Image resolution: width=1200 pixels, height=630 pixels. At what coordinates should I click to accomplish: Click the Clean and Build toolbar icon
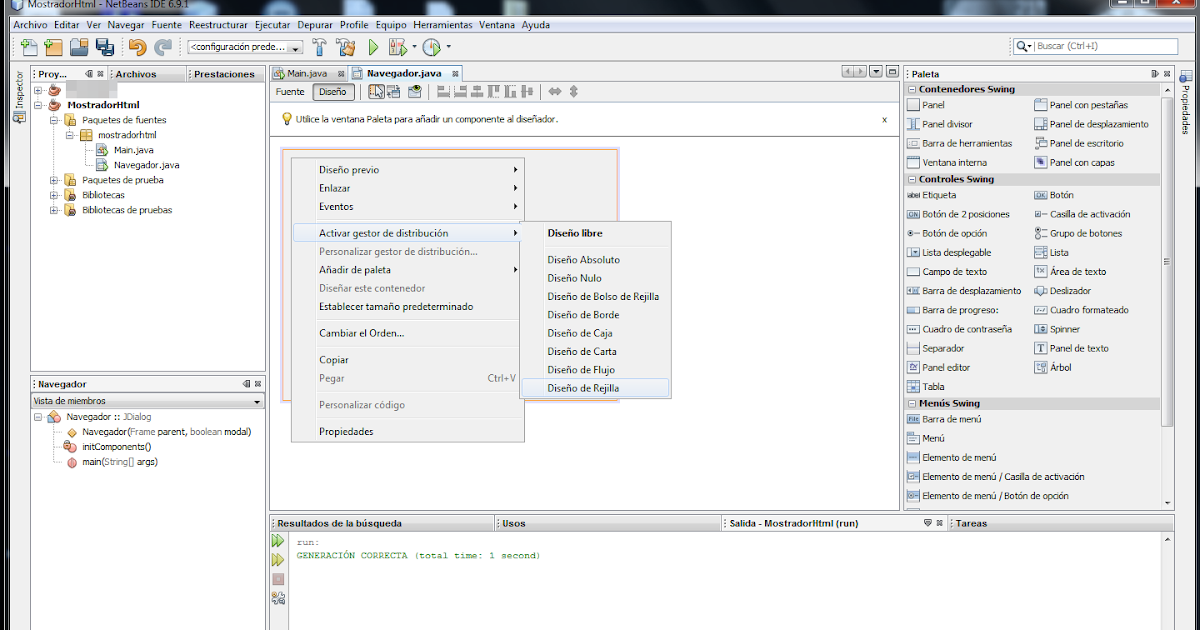coord(345,46)
